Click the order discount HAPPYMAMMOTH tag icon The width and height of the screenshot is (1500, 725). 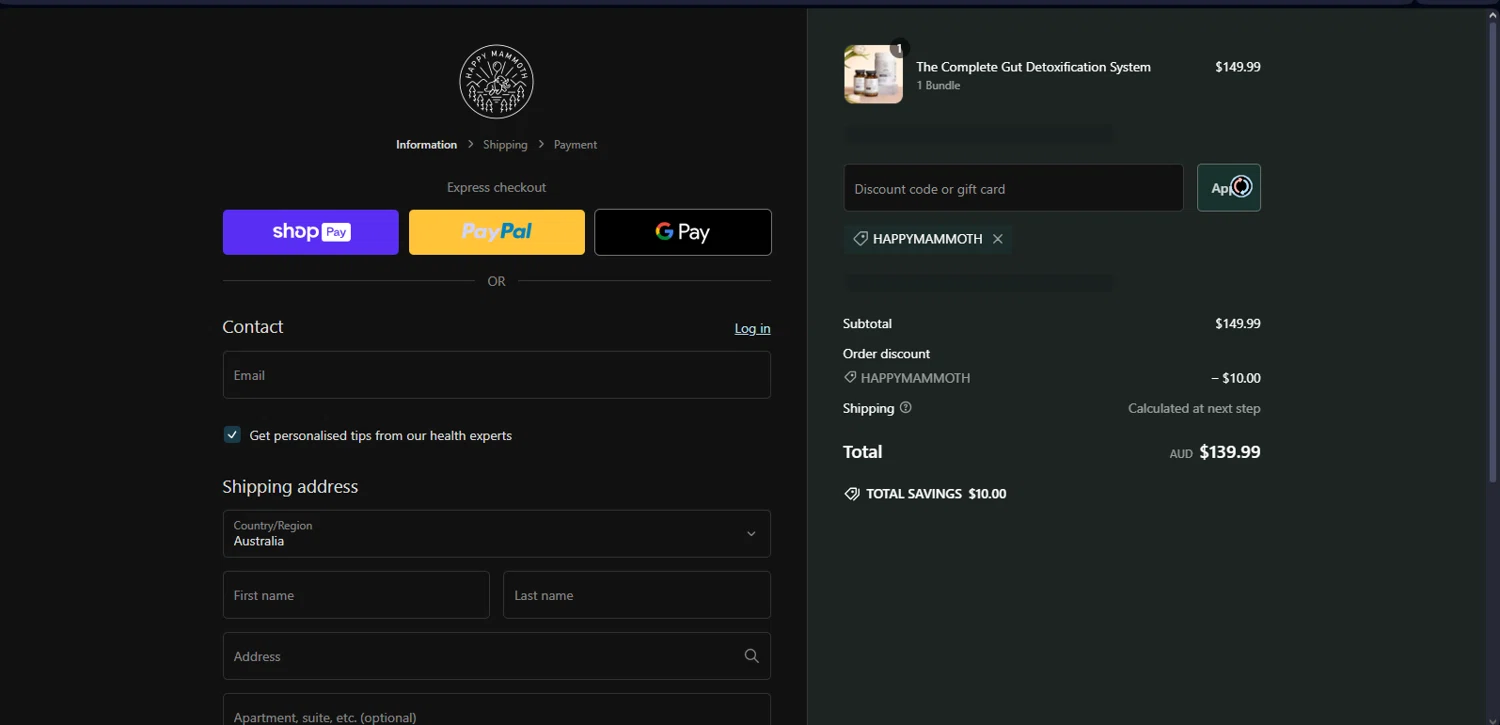point(850,378)
